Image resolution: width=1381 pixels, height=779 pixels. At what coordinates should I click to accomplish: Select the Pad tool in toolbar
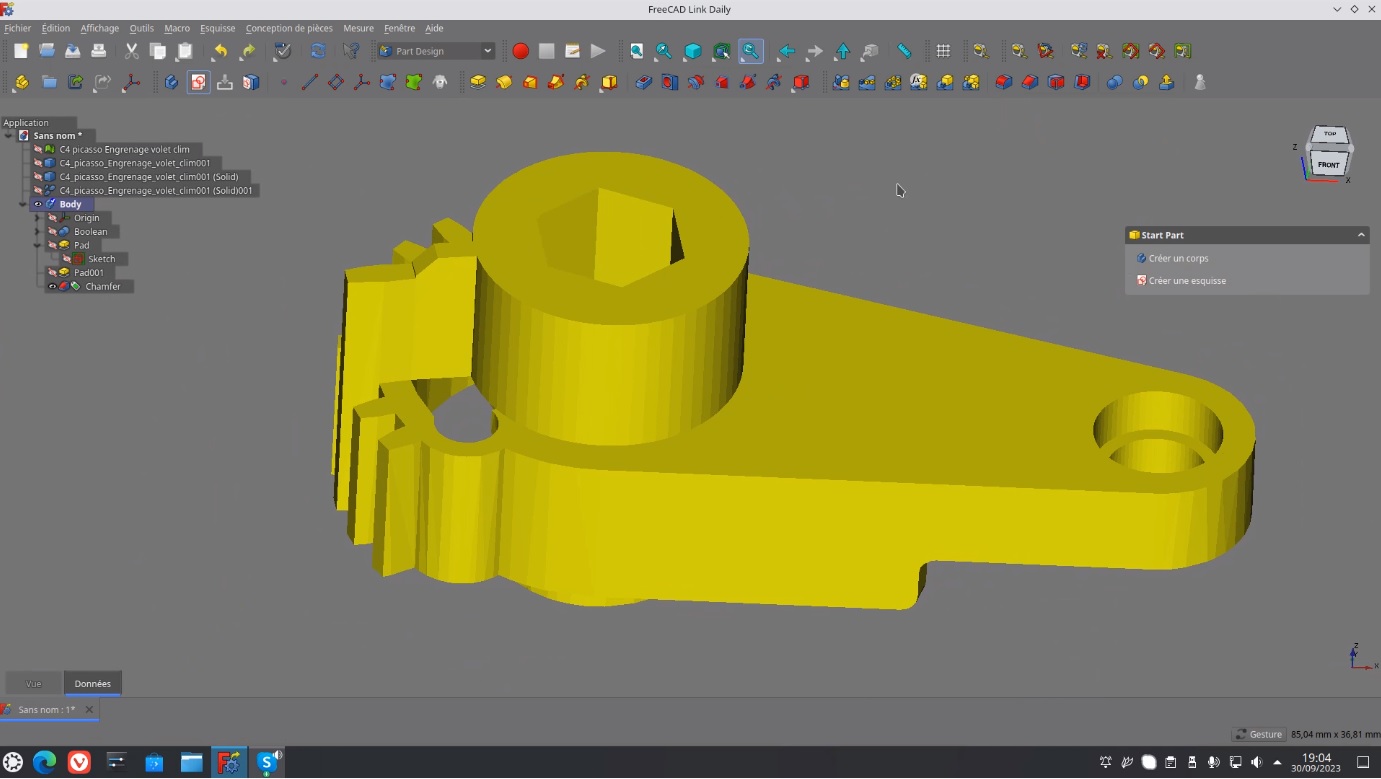pyautogui.click(x=478, y=82)
